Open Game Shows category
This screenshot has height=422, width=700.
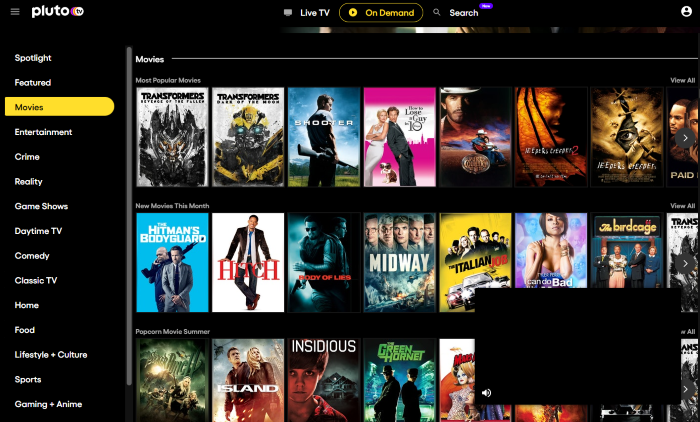pos(41,206)
